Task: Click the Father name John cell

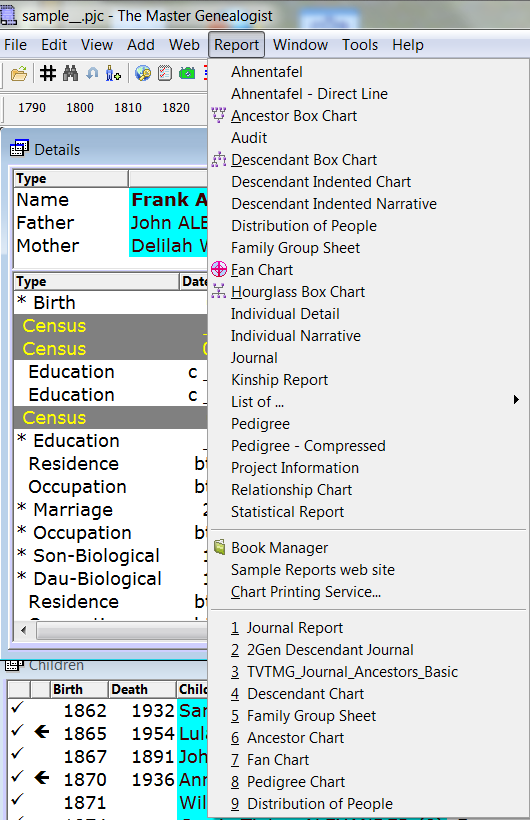Action: point(168,222)
